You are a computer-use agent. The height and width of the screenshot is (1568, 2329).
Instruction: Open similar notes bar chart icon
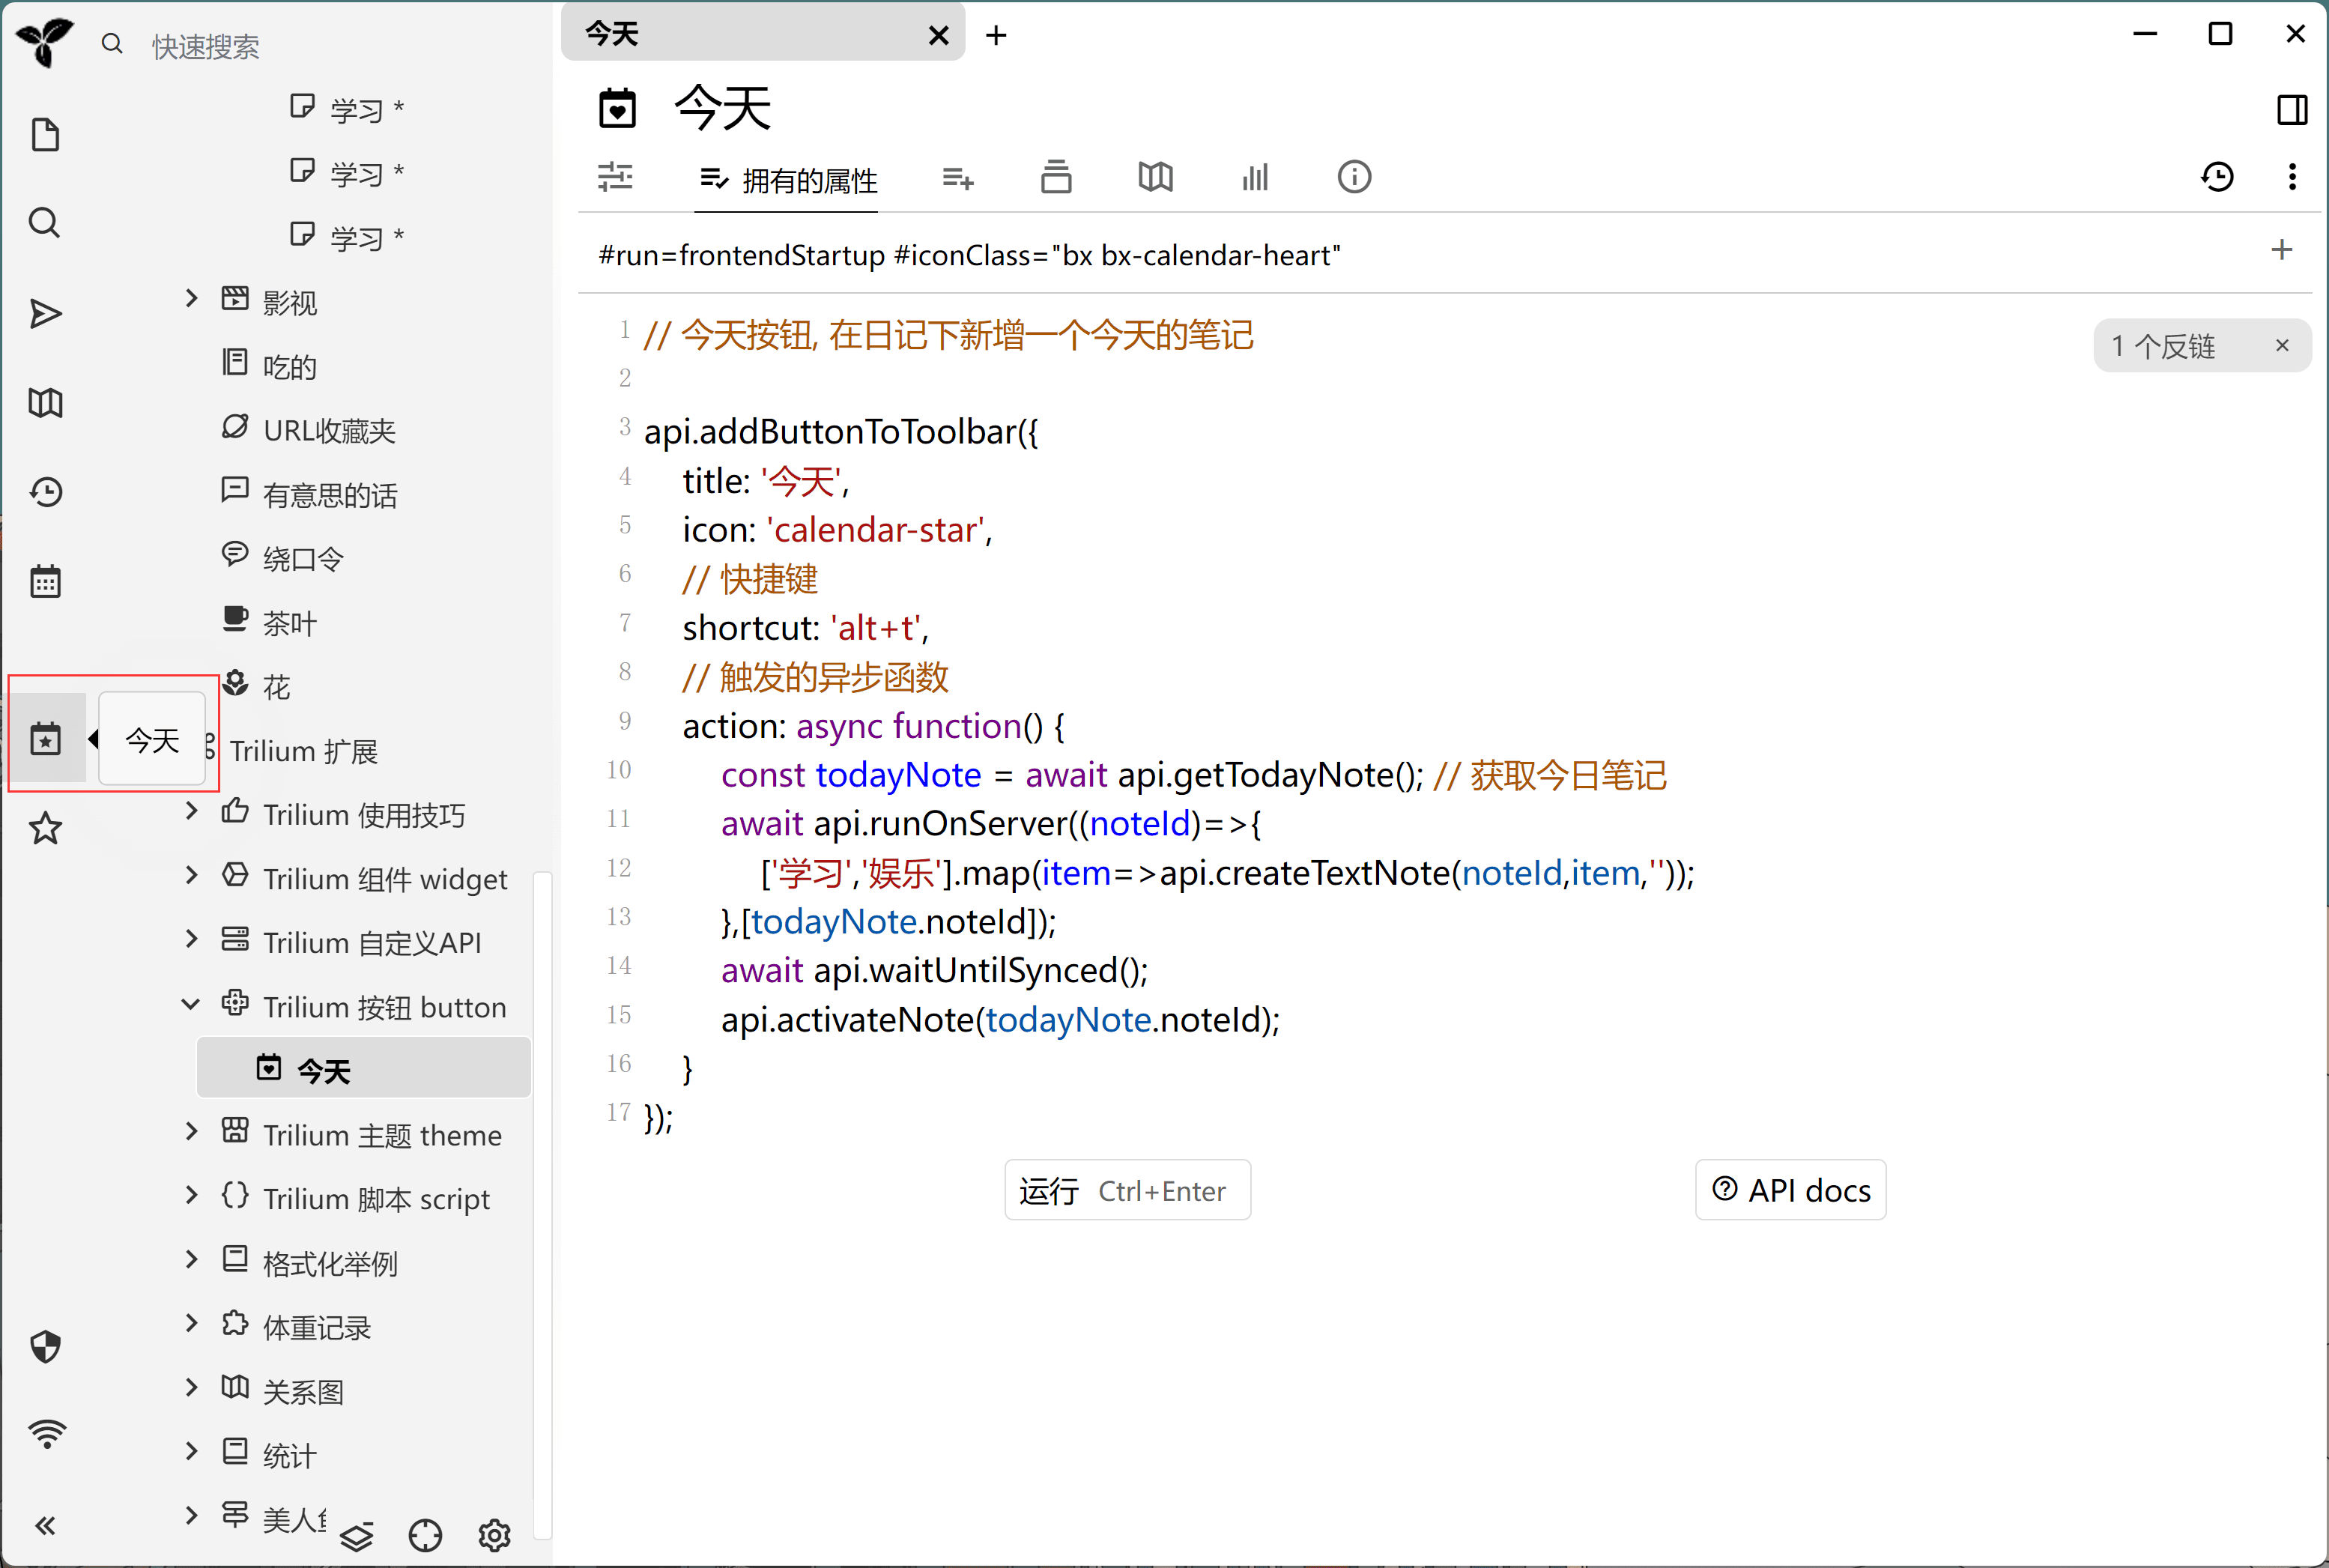[x=1255, y=177]
